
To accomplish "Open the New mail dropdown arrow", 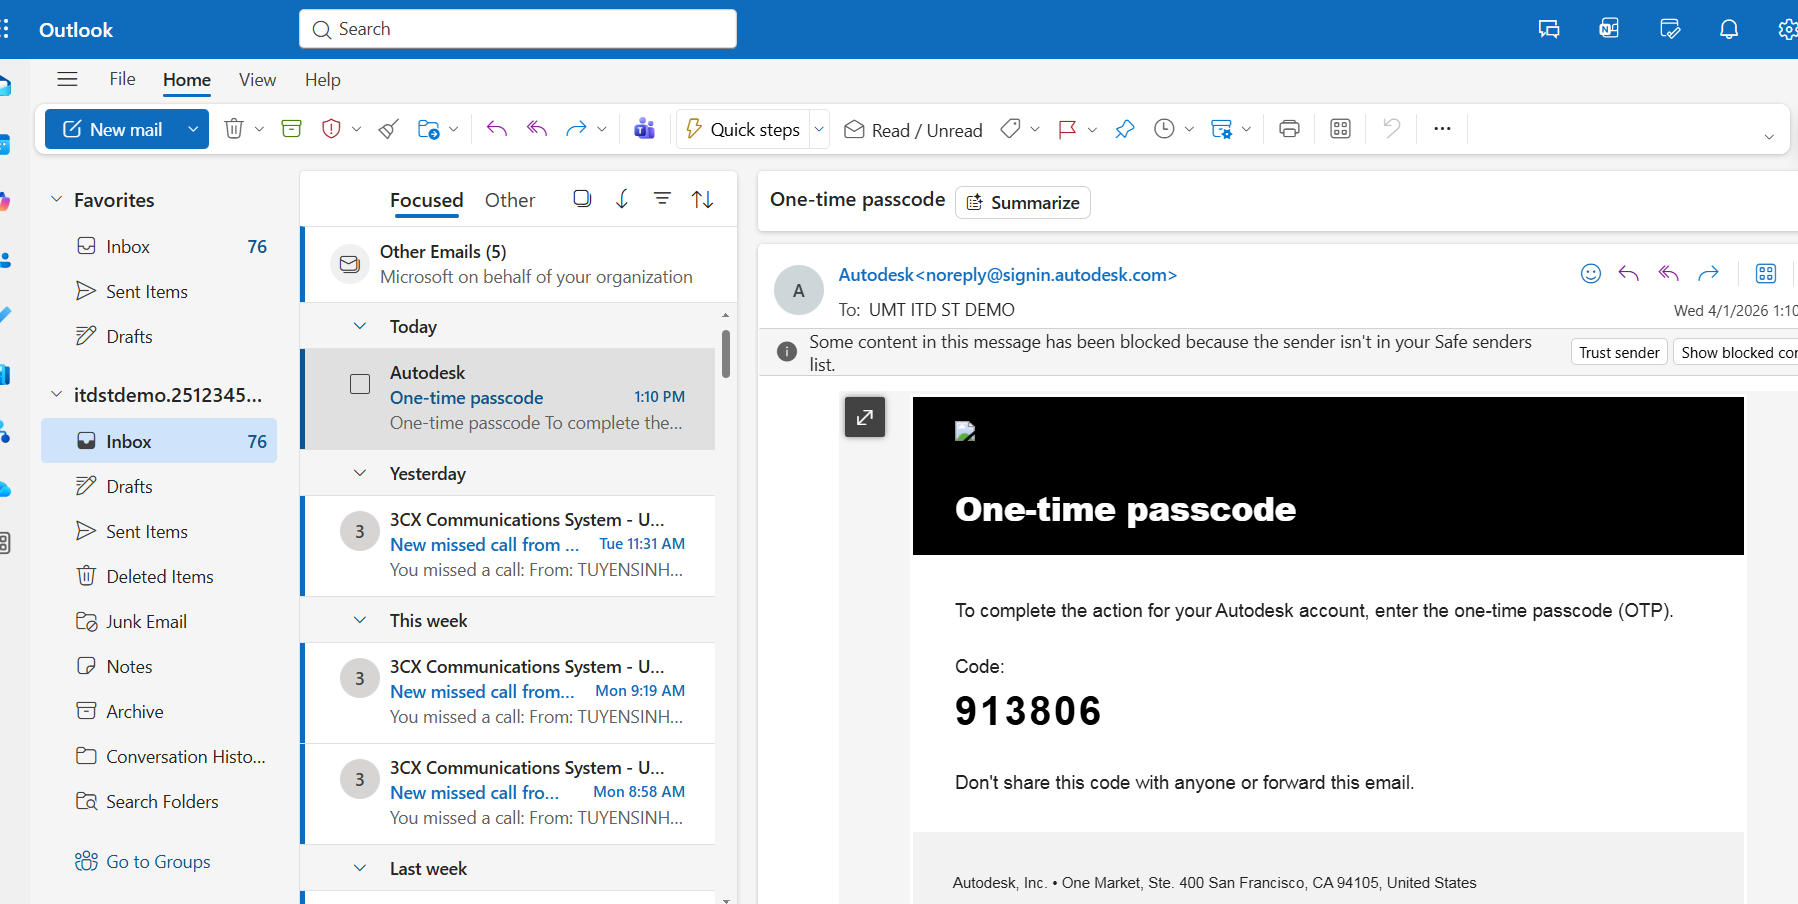I will tap(193, 129).
